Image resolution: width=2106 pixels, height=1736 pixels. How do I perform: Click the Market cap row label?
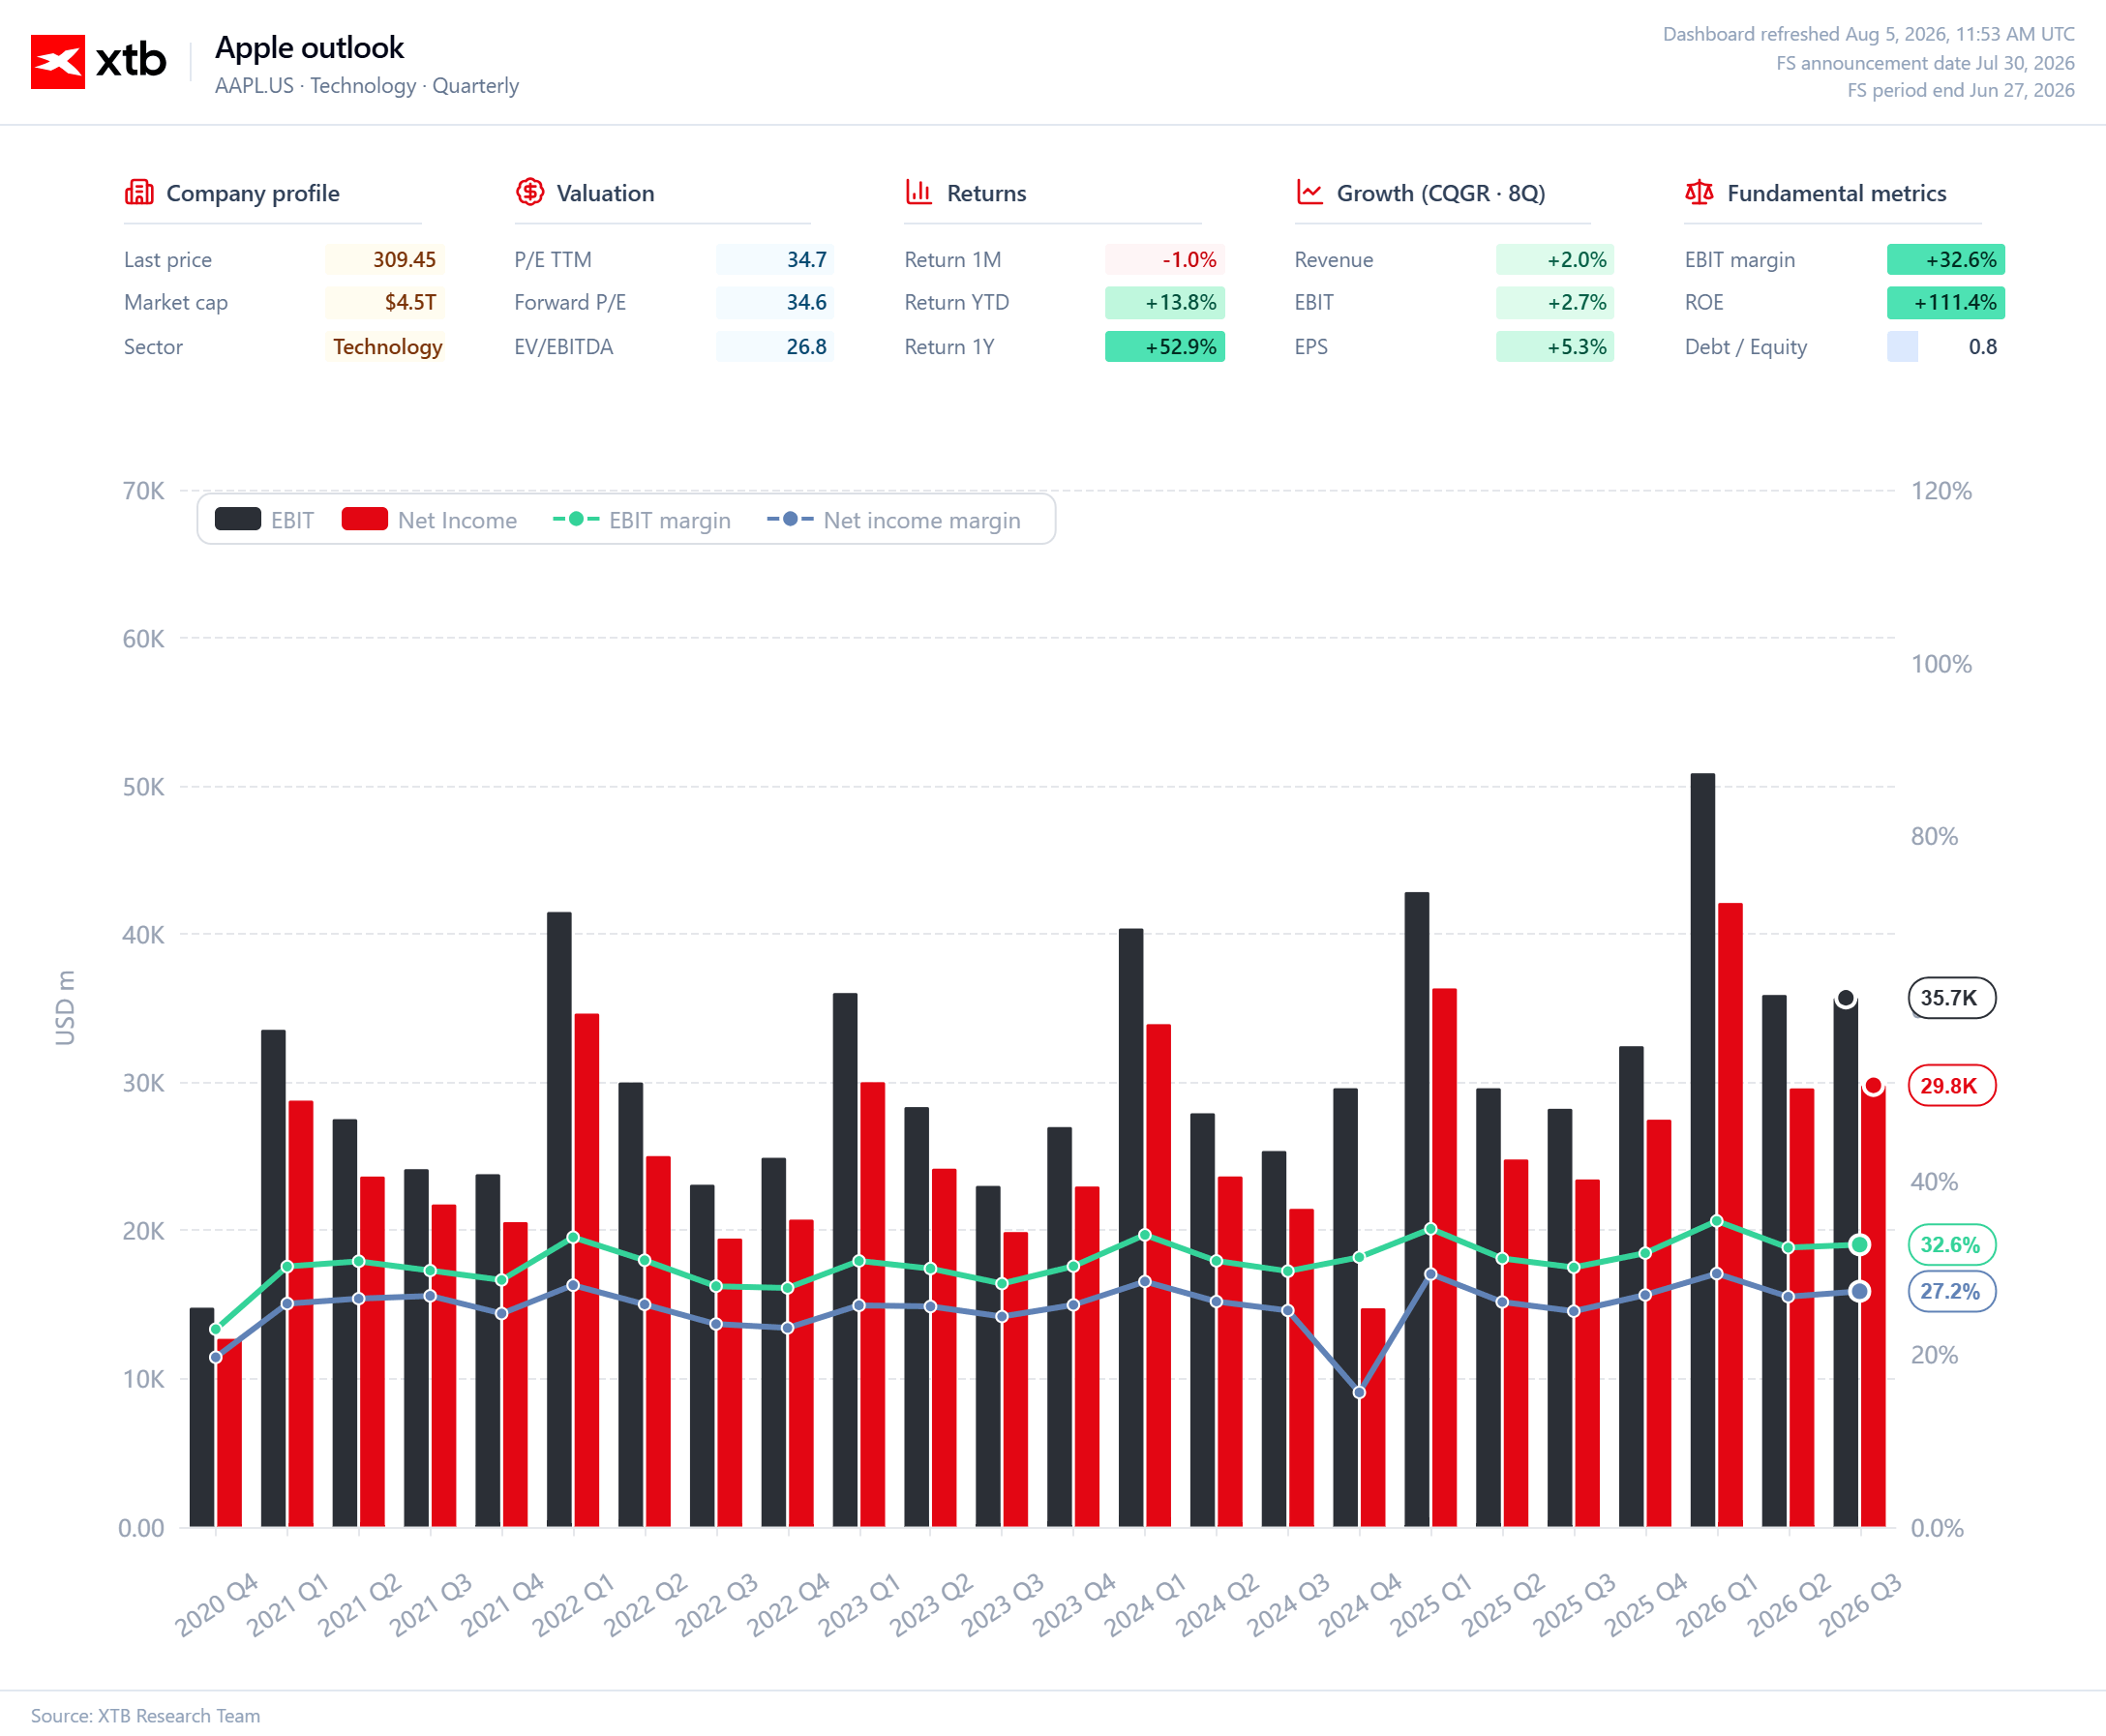point(176,302)
